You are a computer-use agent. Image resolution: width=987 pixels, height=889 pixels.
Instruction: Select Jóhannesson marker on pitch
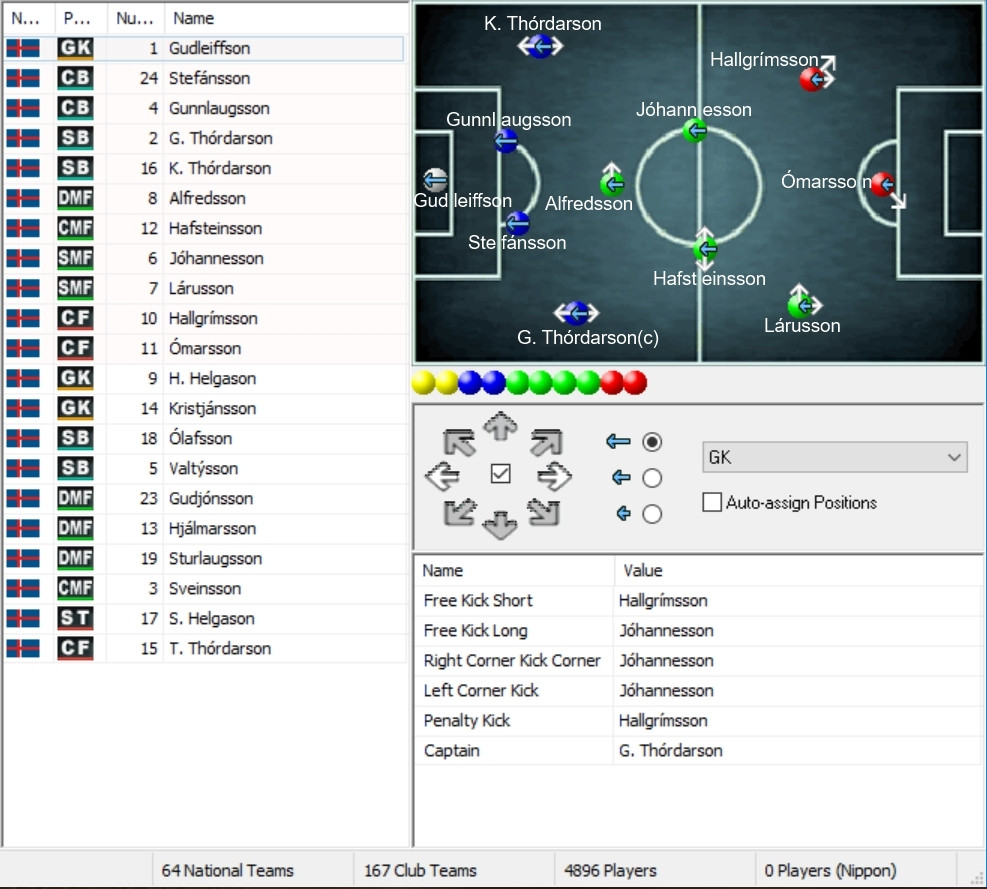(x=695, y=131)
